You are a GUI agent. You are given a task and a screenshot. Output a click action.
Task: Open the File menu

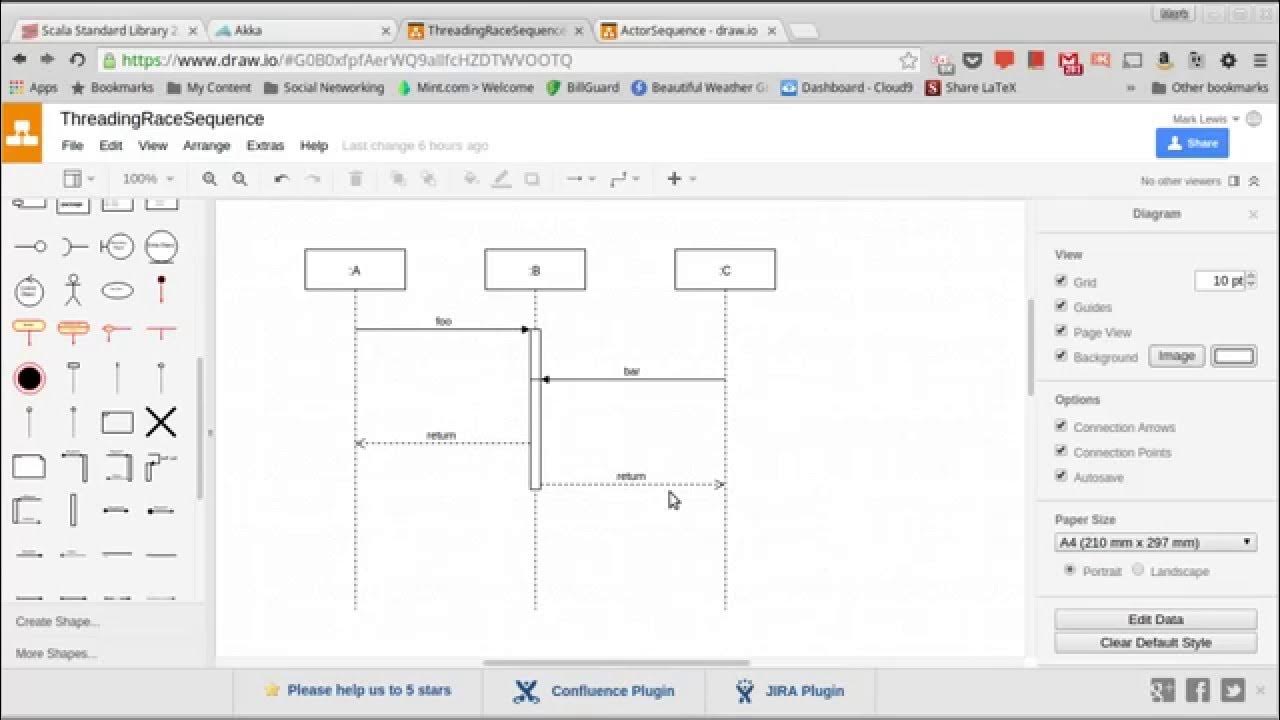click(72, 146)
